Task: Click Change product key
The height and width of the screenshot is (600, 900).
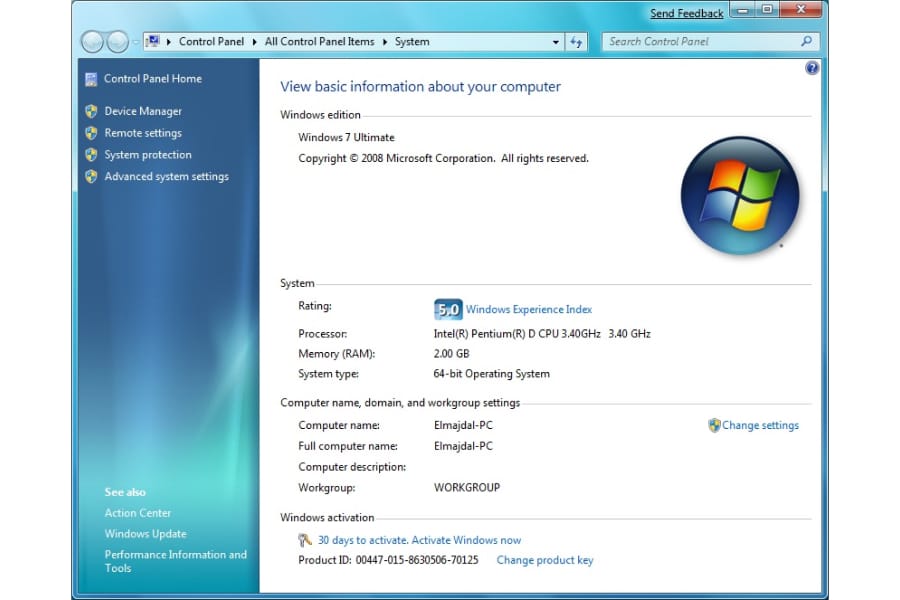Action: tap(545, 560)
